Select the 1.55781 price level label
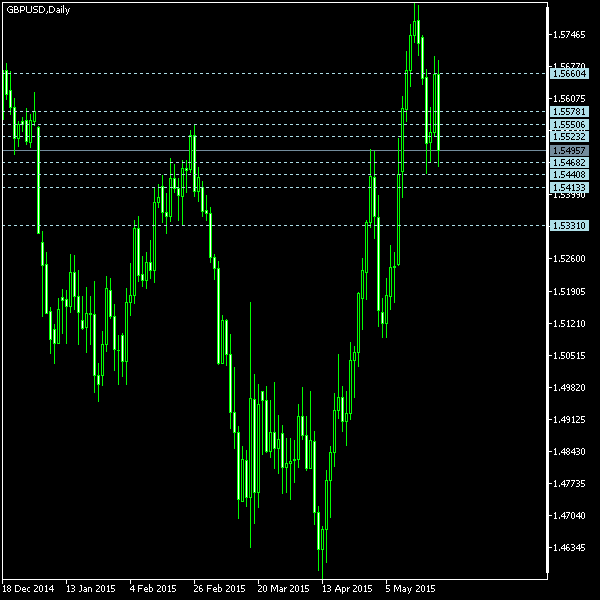Screen dimensions: 600x600 pos(569,112)
